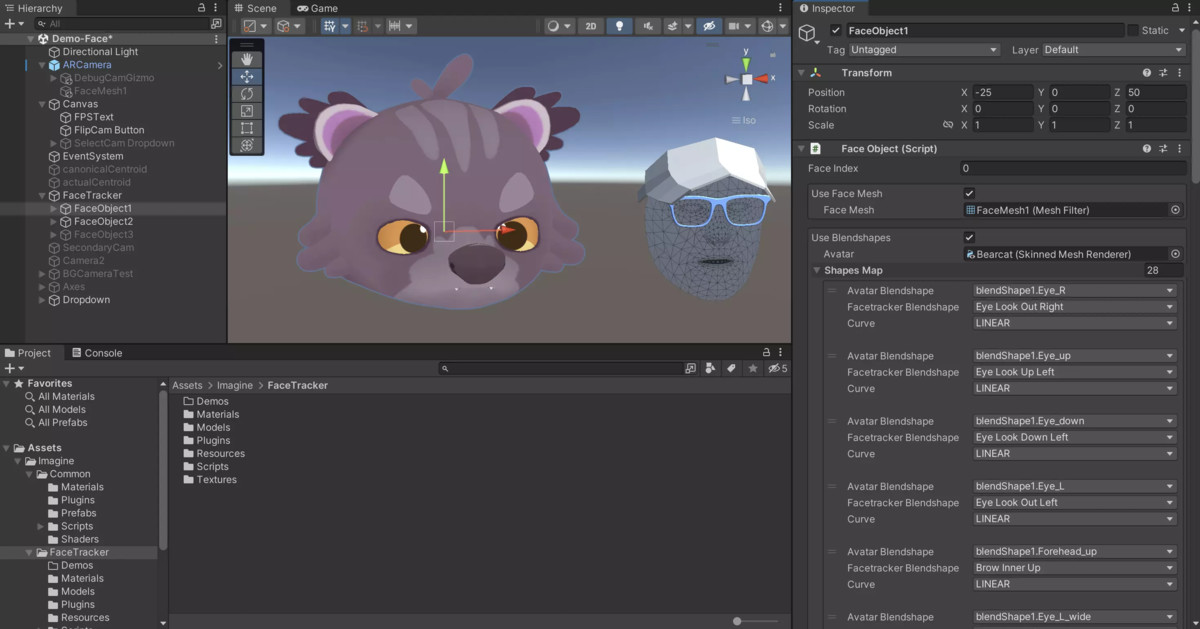Open the object picker for the Face Mesh field
Screen dimensions: 1200x629
(1175, 210)
